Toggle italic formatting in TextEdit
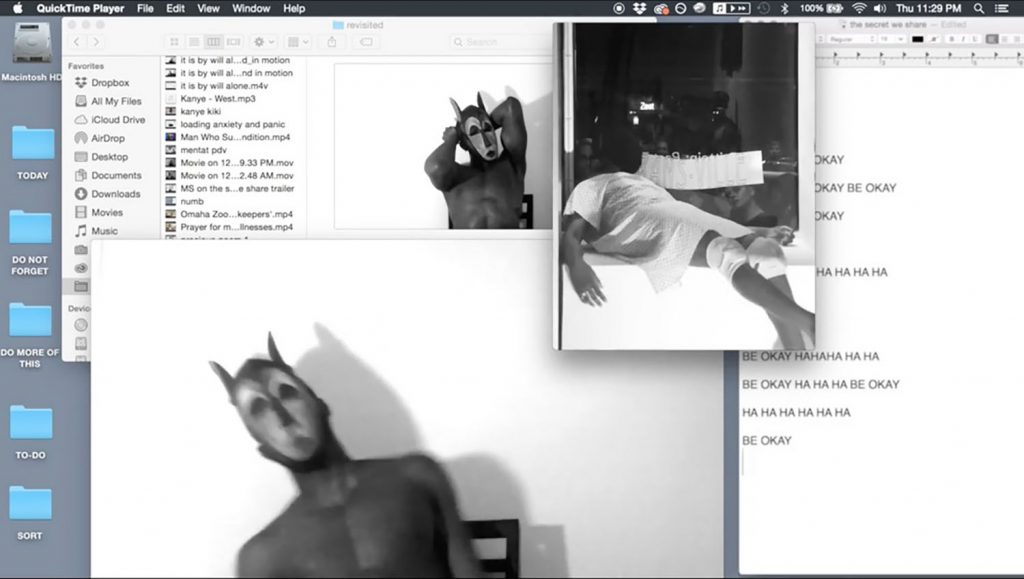1024x579 pixels. coord(961,39)
